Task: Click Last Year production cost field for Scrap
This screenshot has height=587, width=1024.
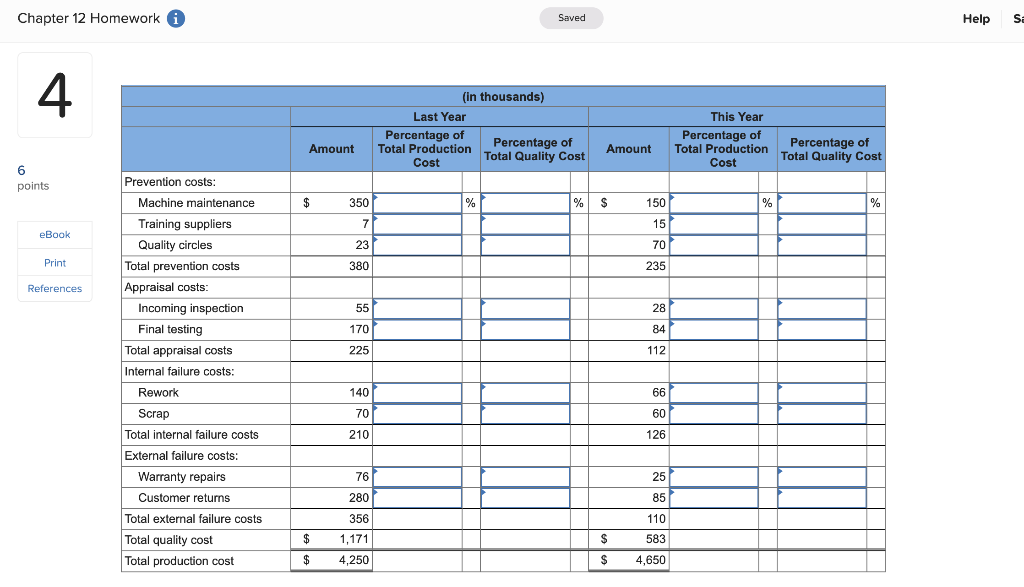Action: (x=417, y=413)
